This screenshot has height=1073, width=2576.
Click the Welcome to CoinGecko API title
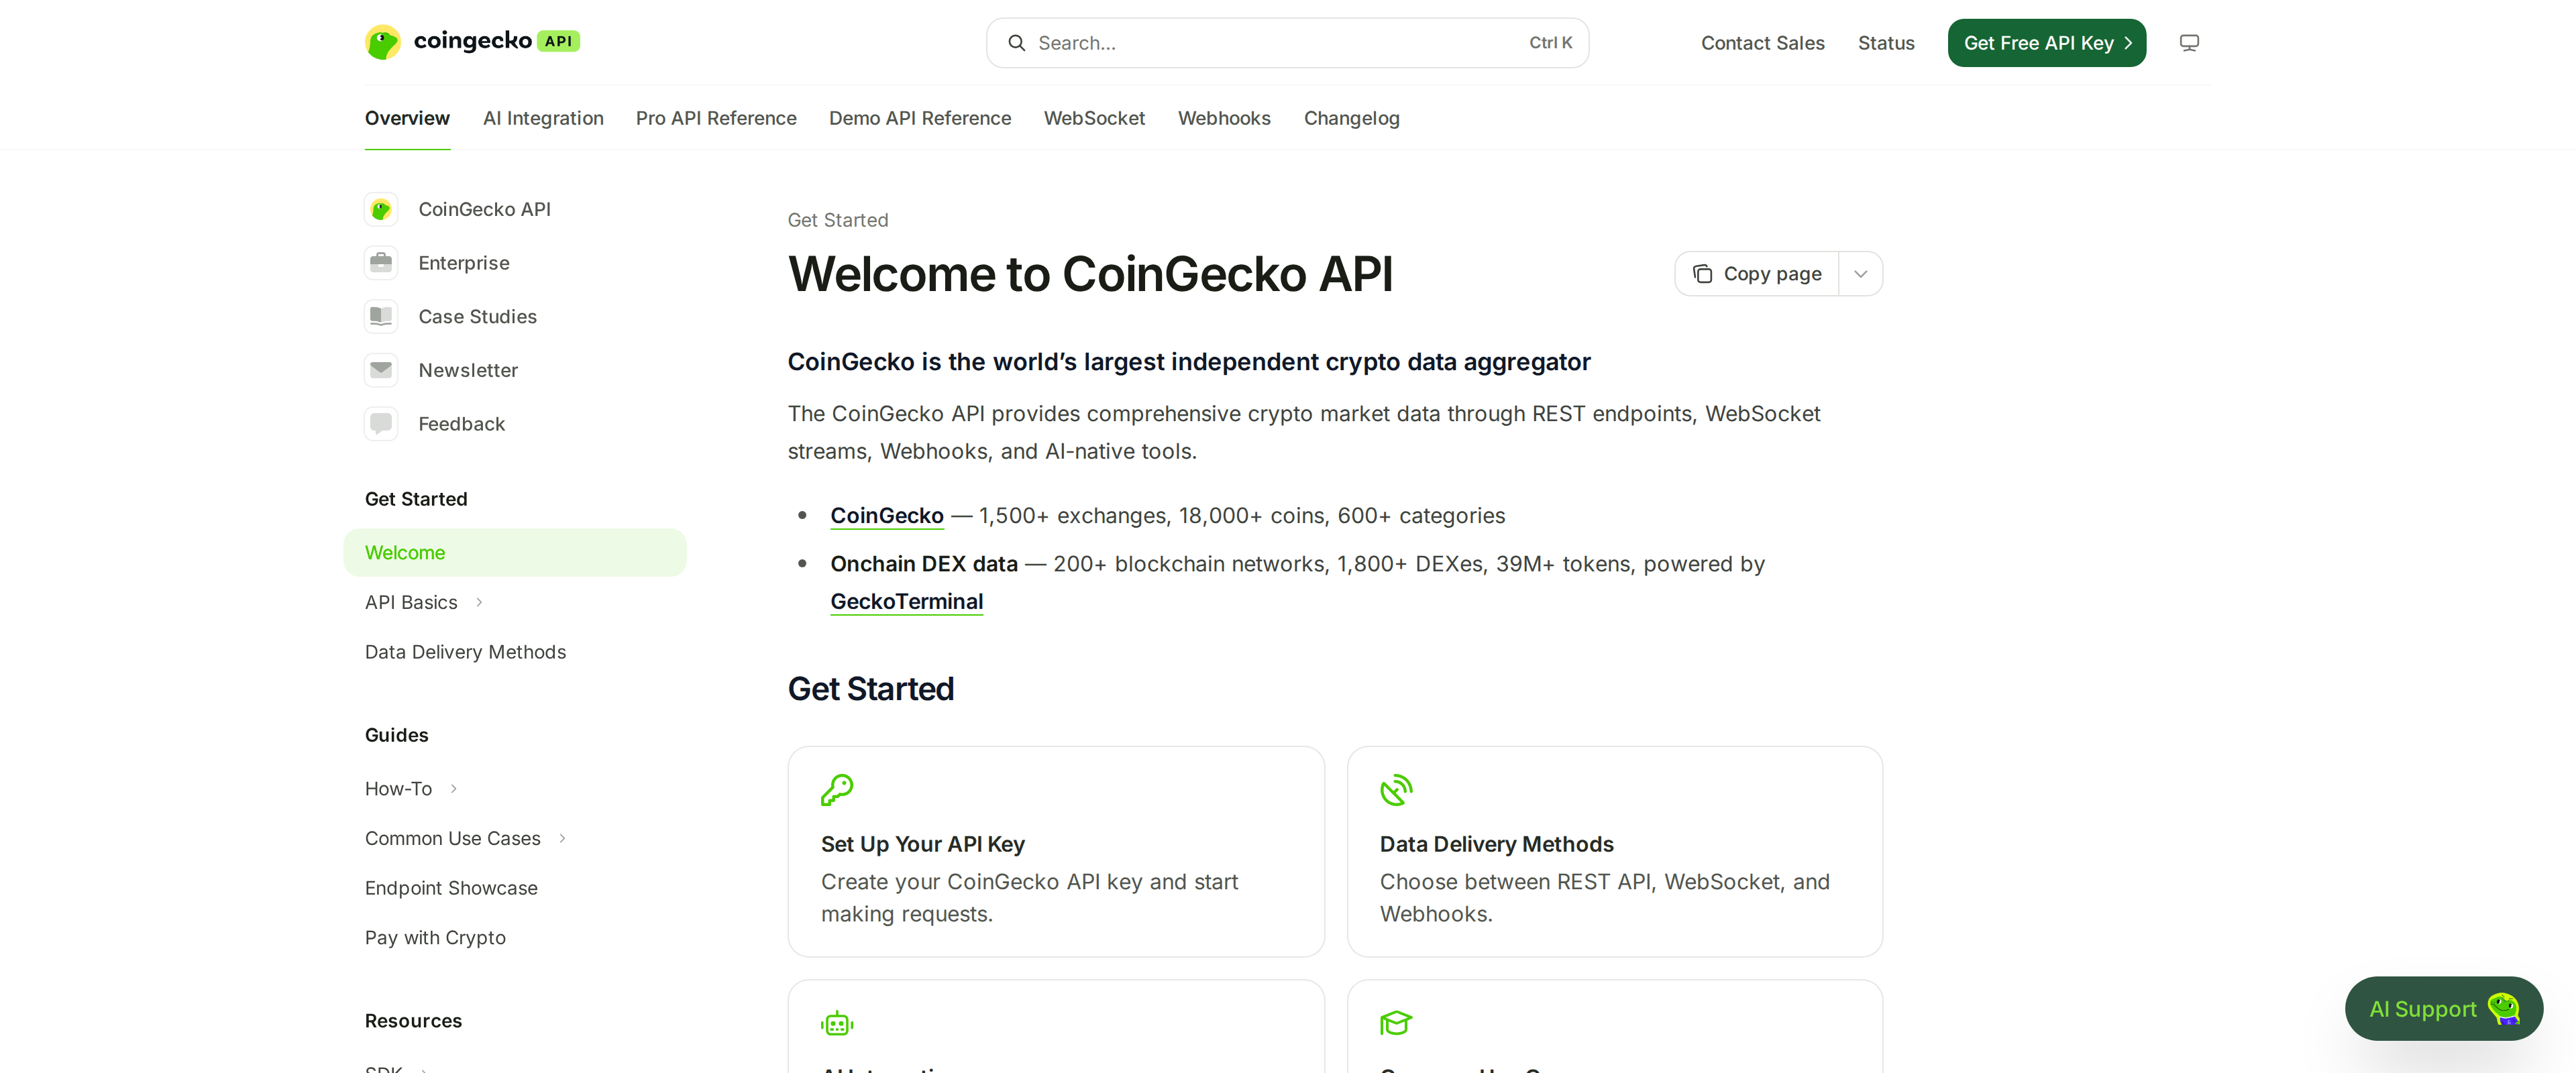[x=1090, y=274]
